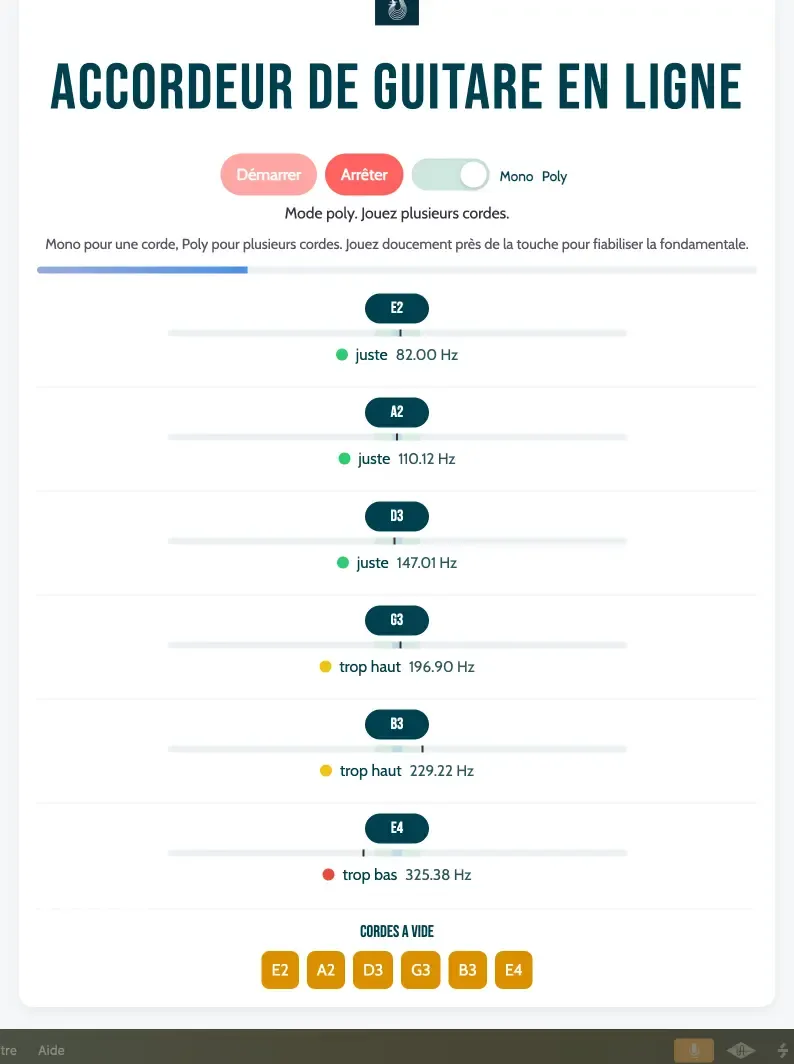The height and width of the screenshot is (1064, 794).
Task: Click the guitar logo at the top
Action: [396, 13]
